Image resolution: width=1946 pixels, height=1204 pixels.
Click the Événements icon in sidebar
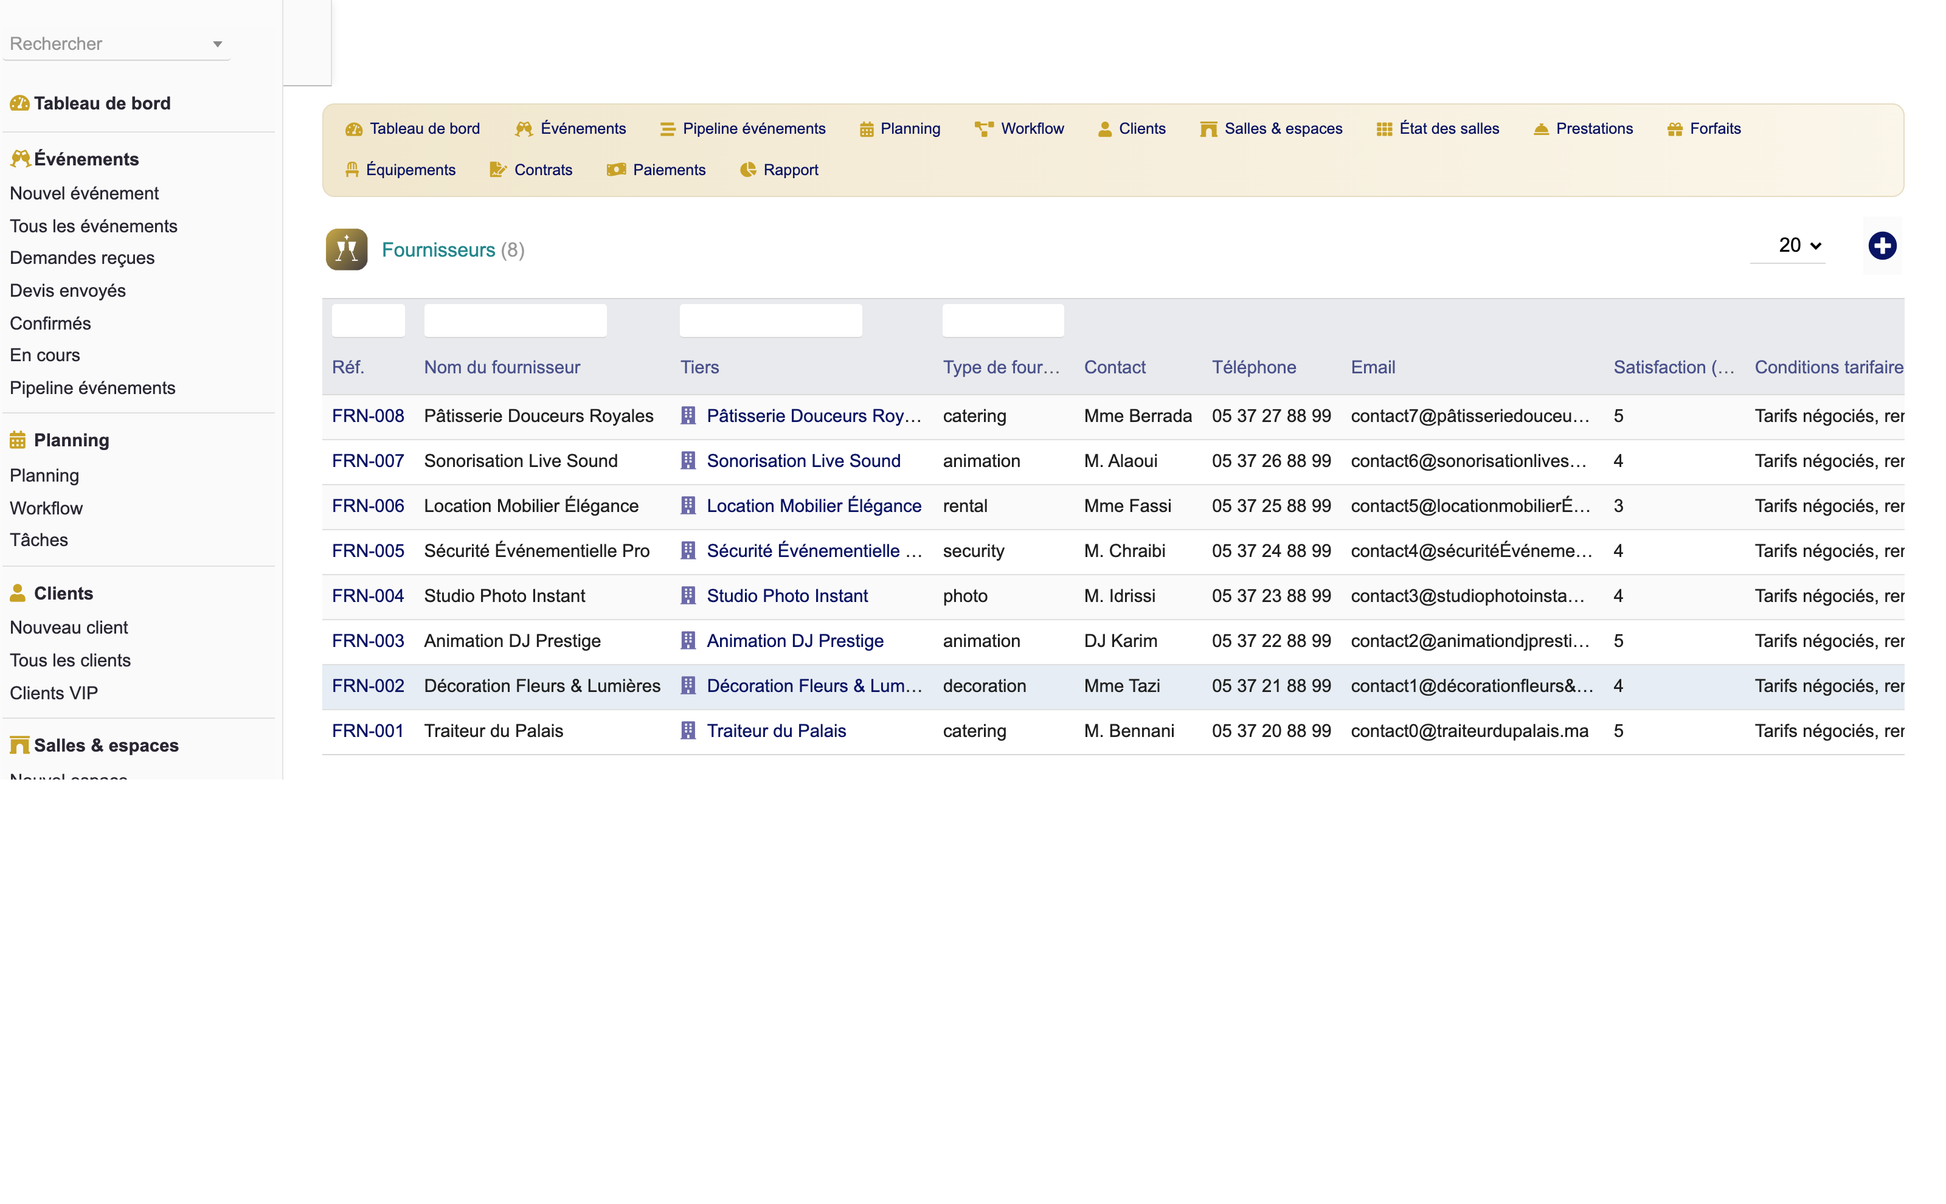(x=19, y=159)
